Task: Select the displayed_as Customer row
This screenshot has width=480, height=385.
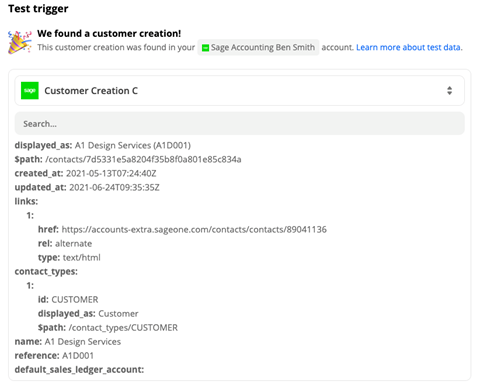Action: click(88, 314)
